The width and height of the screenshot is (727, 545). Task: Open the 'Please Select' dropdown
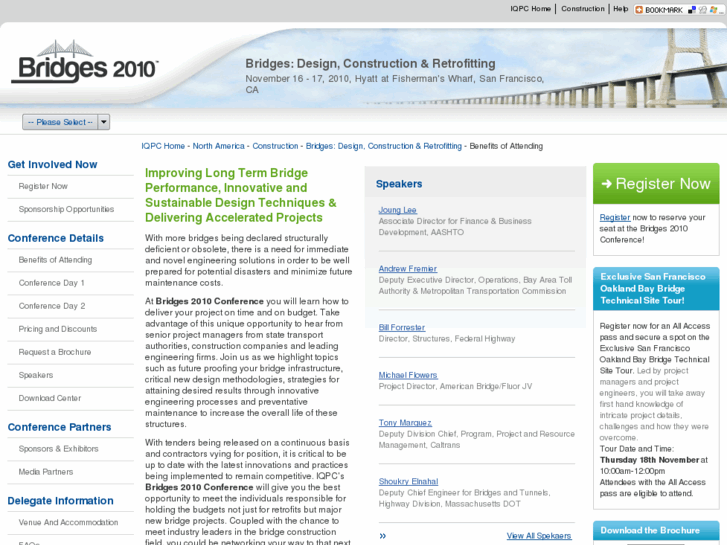66,122
